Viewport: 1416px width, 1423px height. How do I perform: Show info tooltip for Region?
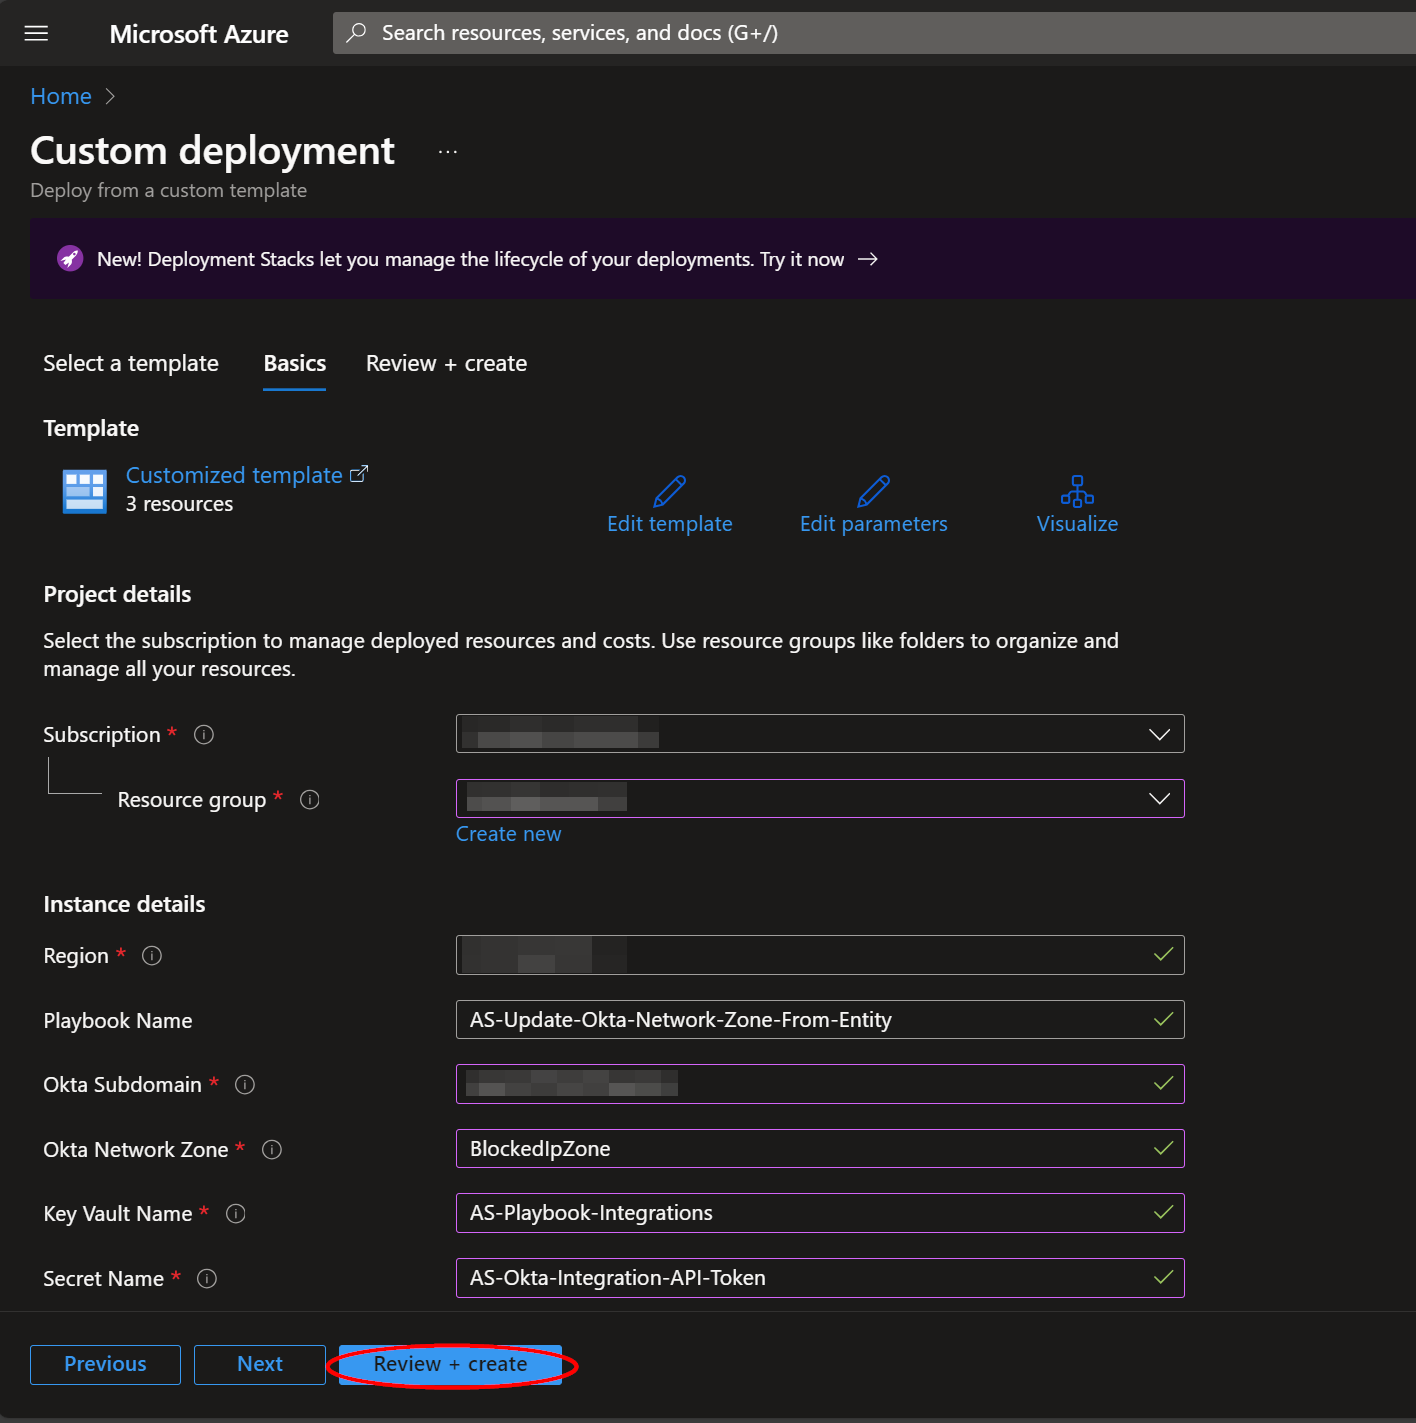point(152,956)
